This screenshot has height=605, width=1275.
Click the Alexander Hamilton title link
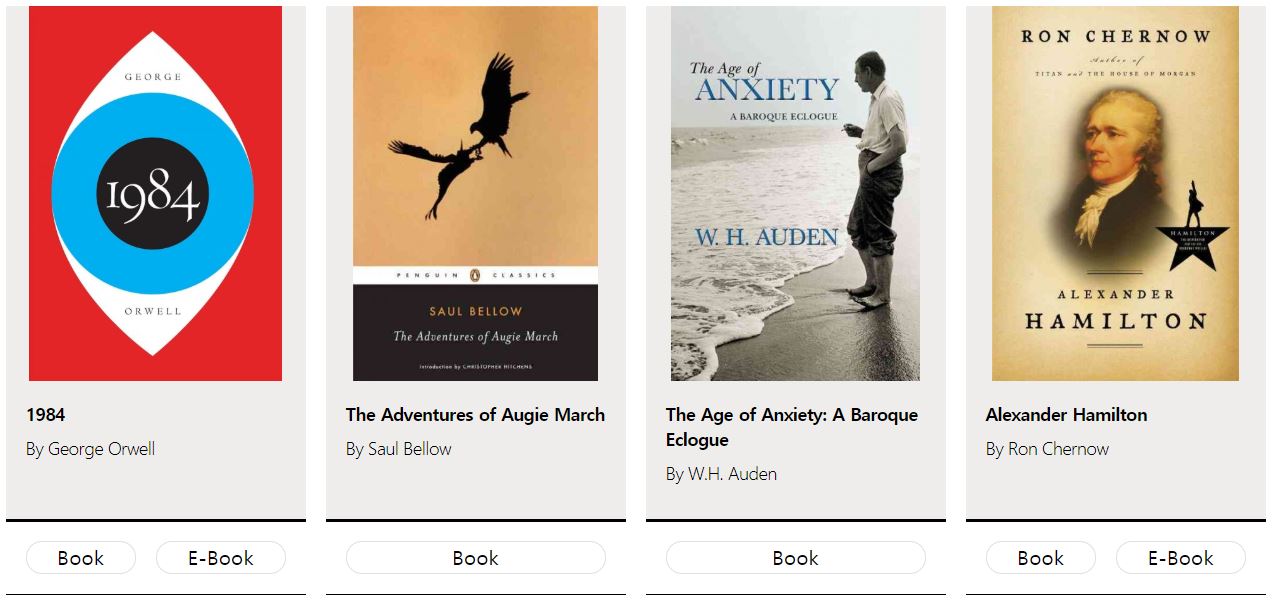pos(1066,415)
